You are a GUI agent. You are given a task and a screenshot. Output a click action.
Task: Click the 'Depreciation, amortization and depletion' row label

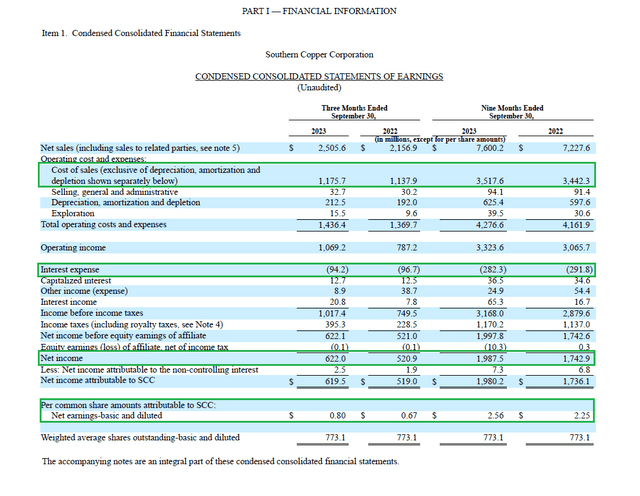coord(126,202)
